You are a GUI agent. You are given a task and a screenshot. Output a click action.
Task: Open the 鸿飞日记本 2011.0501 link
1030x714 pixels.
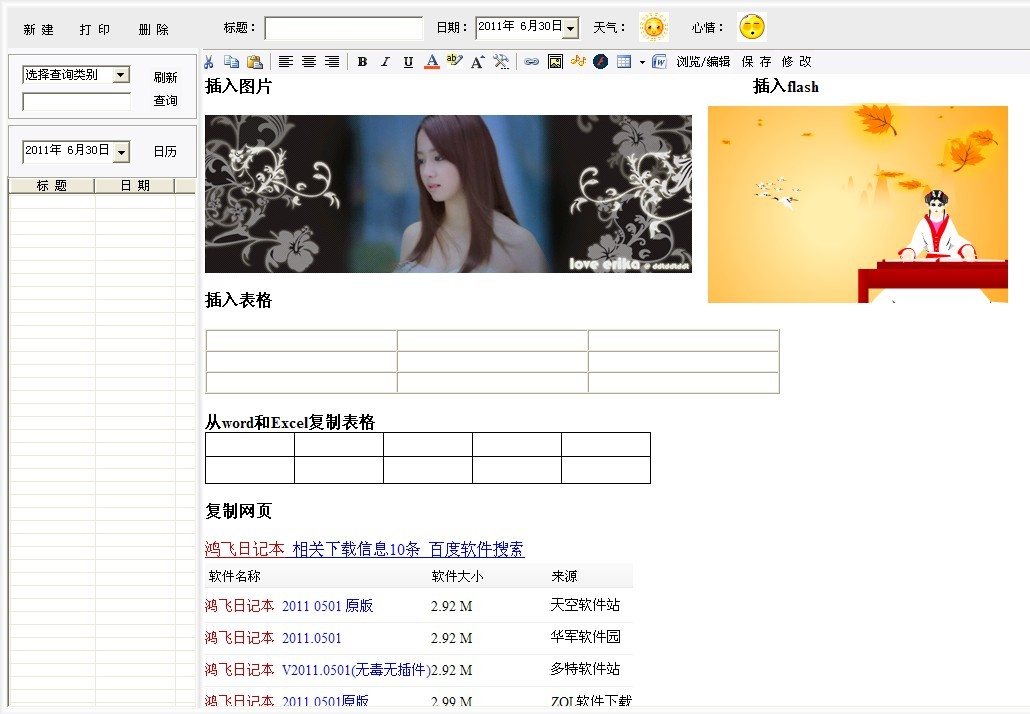273,638
